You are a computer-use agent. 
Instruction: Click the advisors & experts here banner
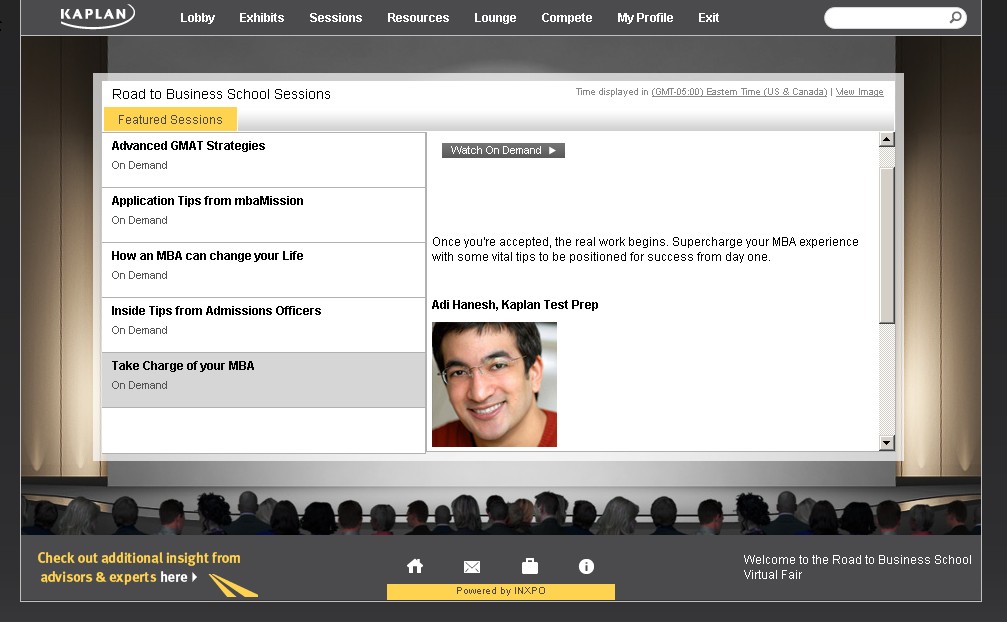click(139, 568)
